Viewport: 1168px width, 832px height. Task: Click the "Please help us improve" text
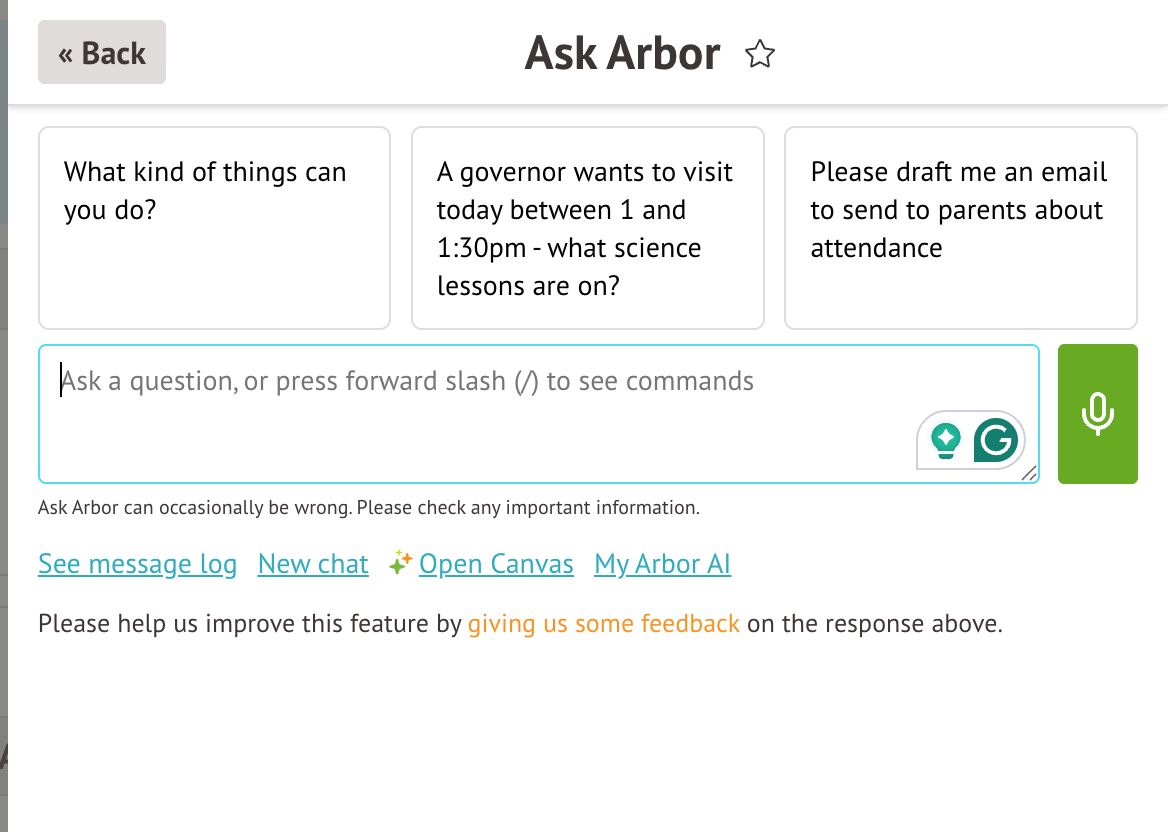(x=250, y=625)
